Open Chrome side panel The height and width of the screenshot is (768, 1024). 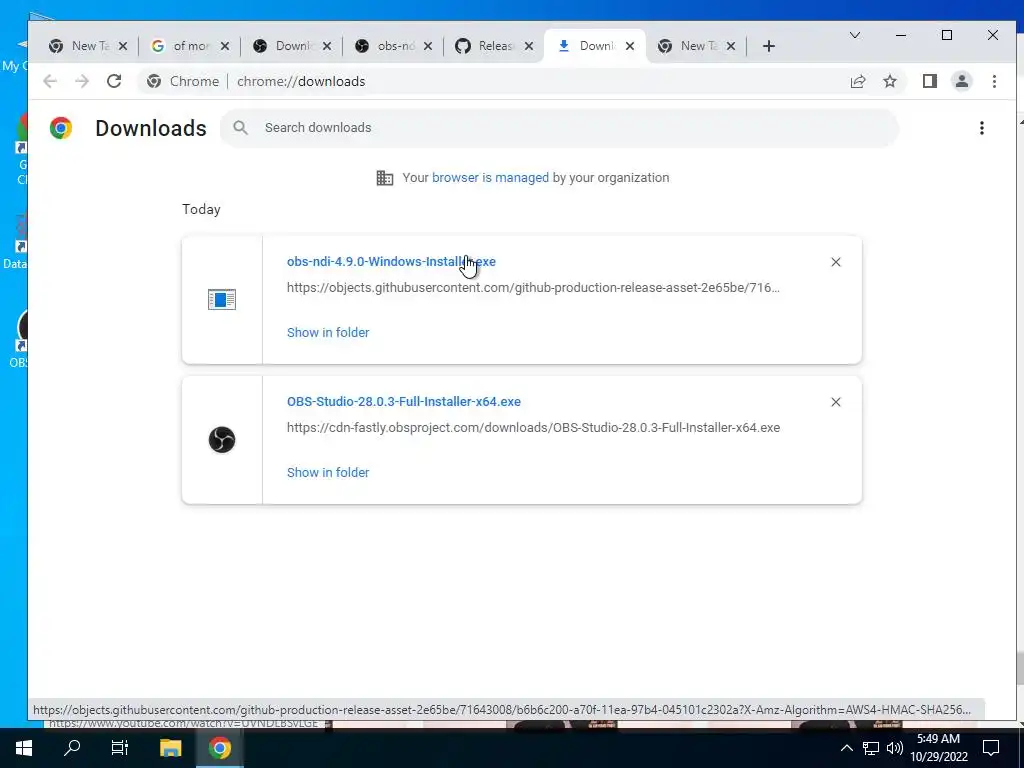(x=929, y=81)
